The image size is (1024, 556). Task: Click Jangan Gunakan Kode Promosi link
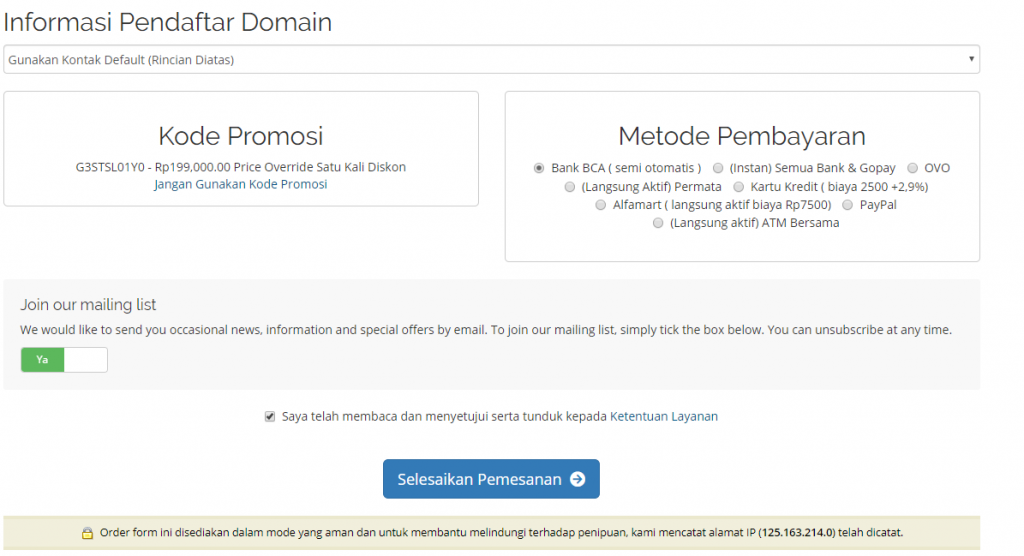[x=241, y=185]
